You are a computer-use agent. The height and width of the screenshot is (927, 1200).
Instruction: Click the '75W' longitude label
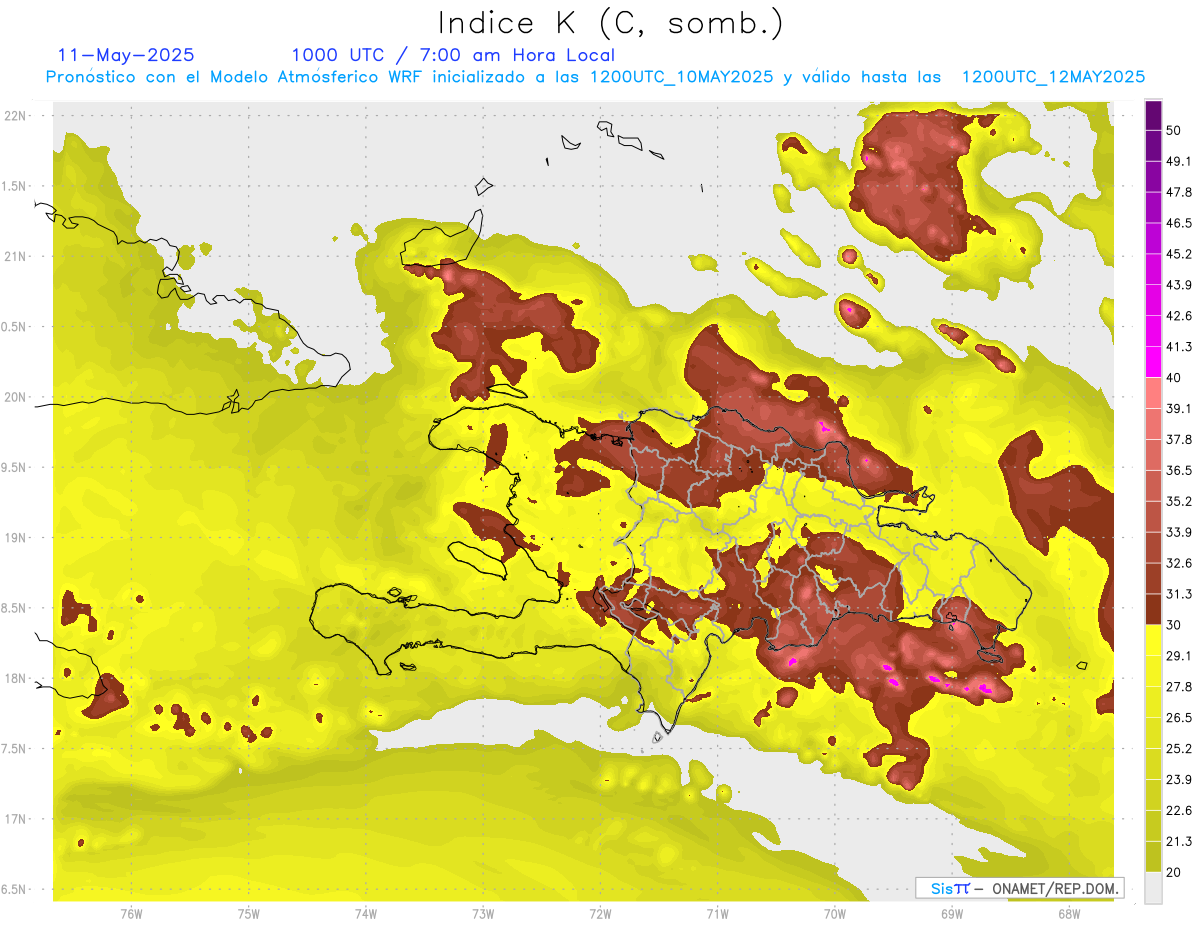tap(249, 915)
